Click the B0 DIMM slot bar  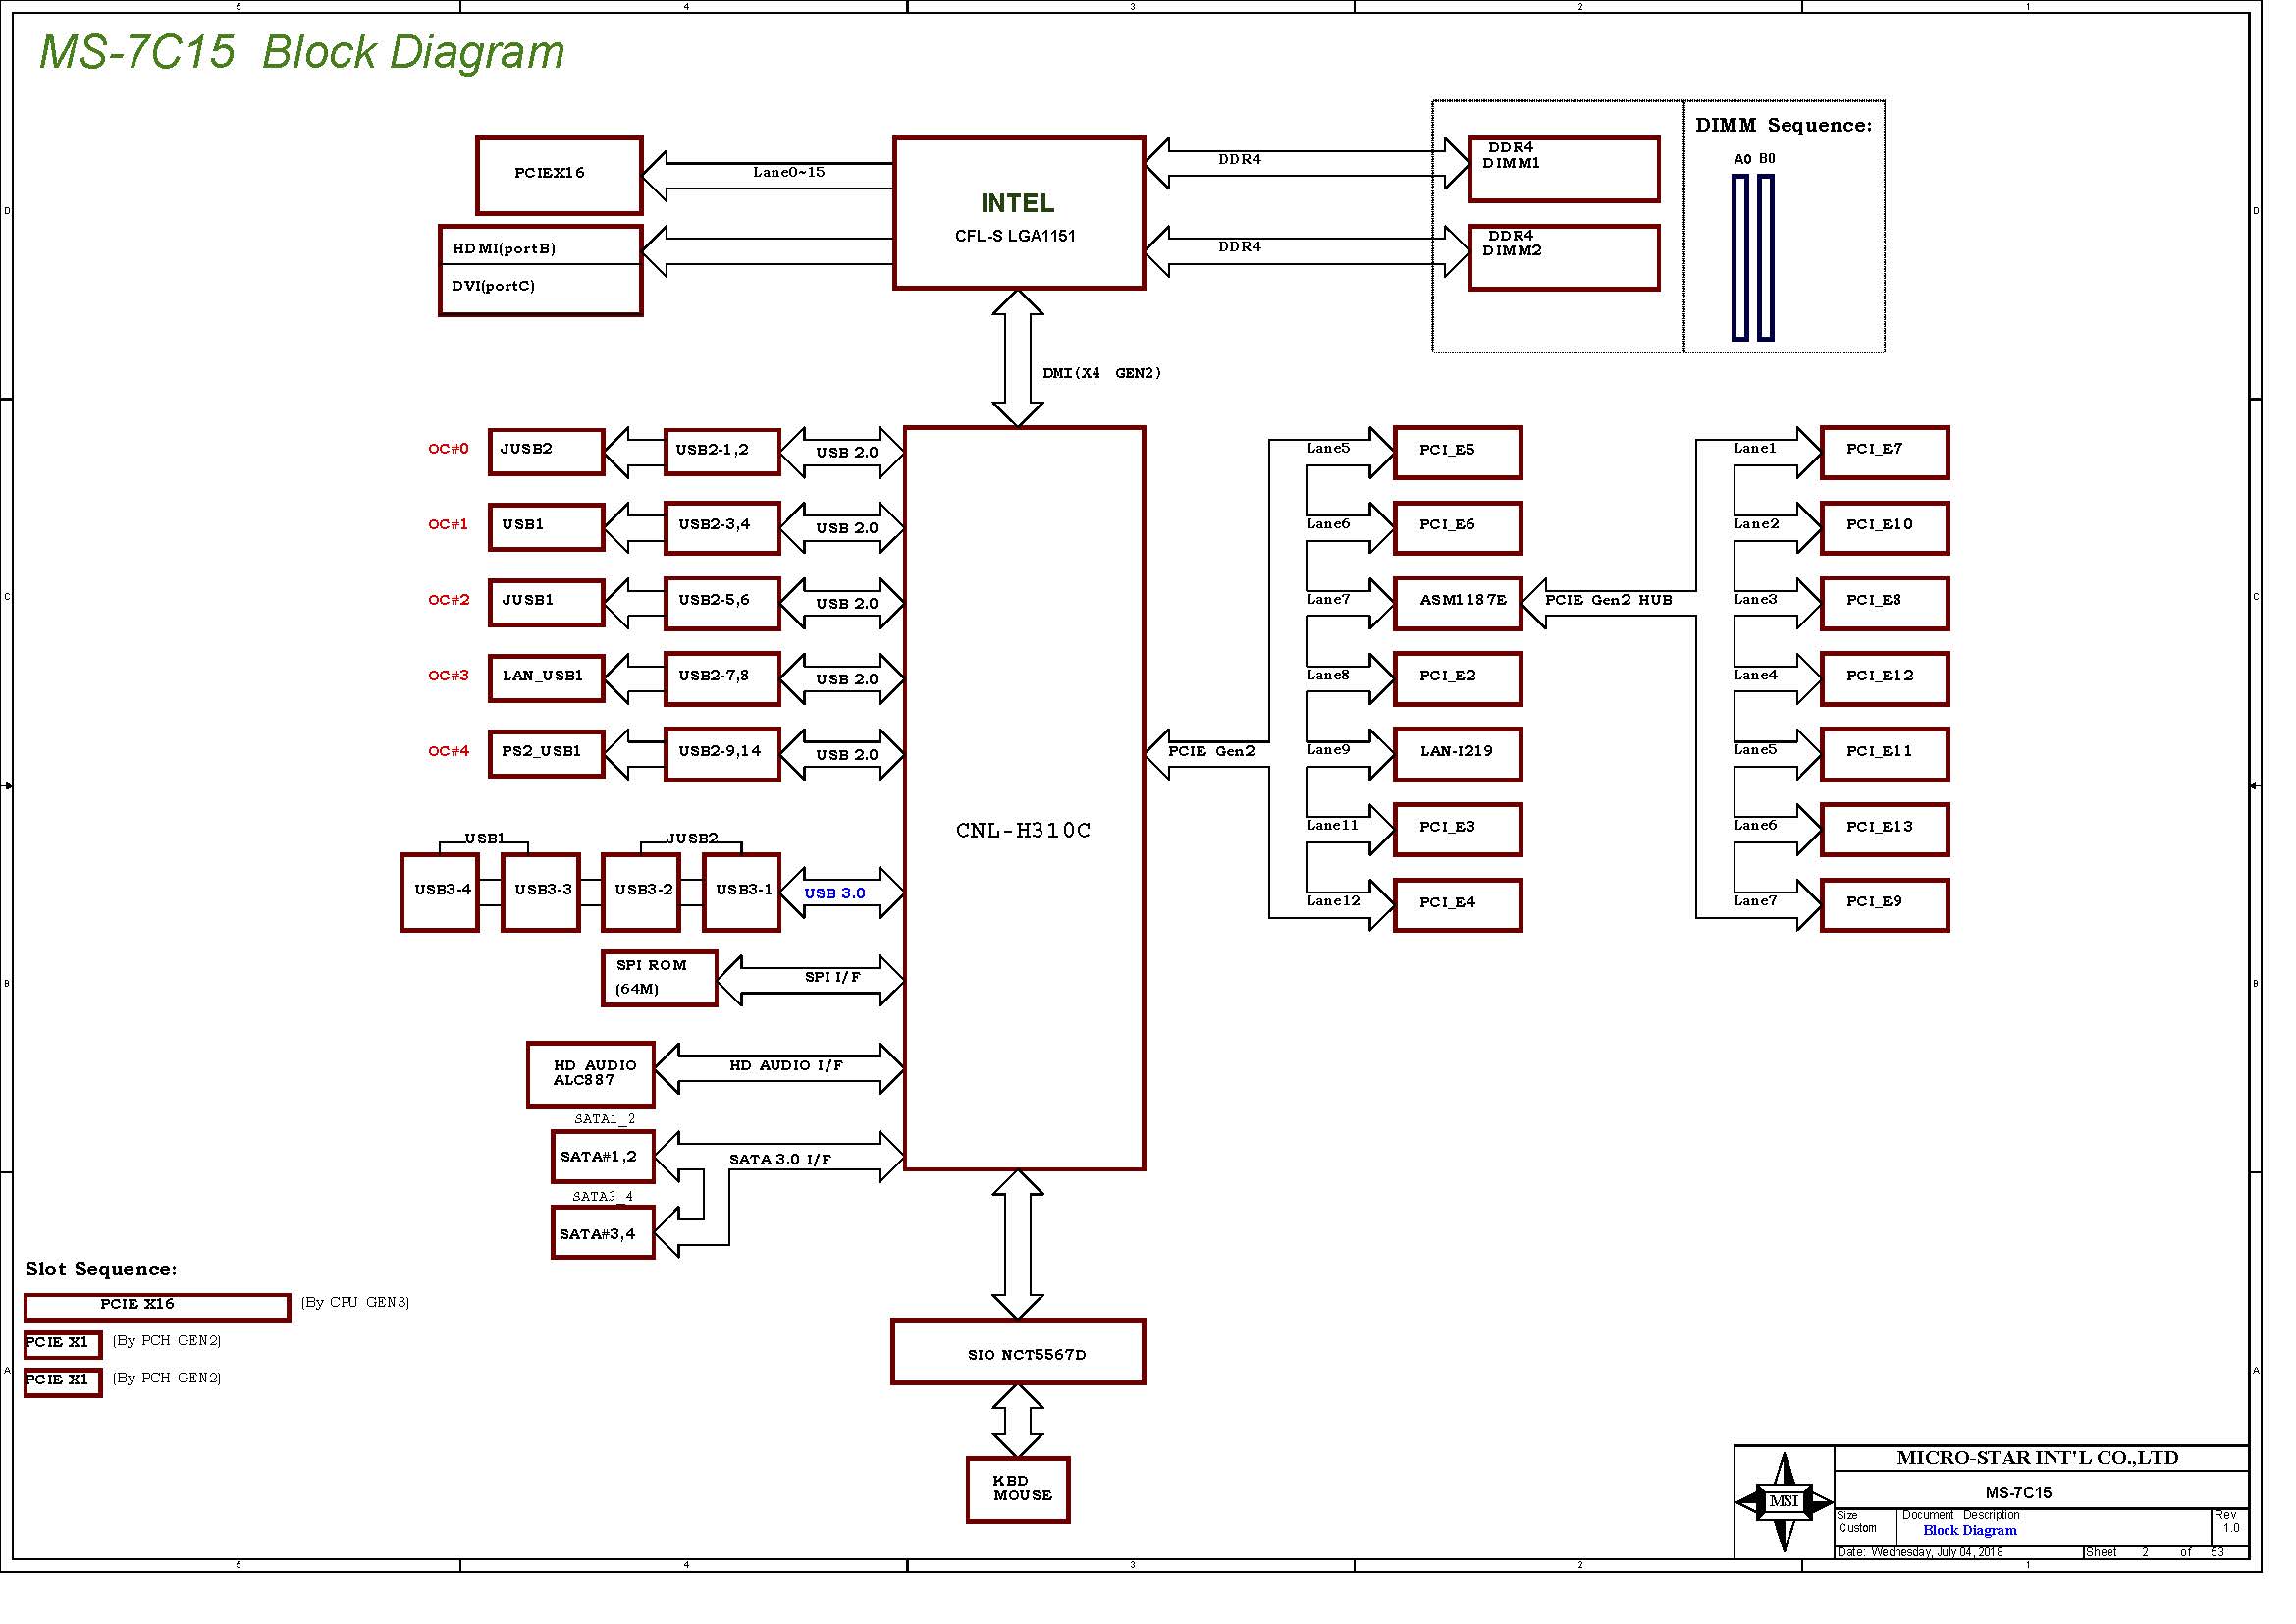pyautogui.click(x=1766, y=257)
